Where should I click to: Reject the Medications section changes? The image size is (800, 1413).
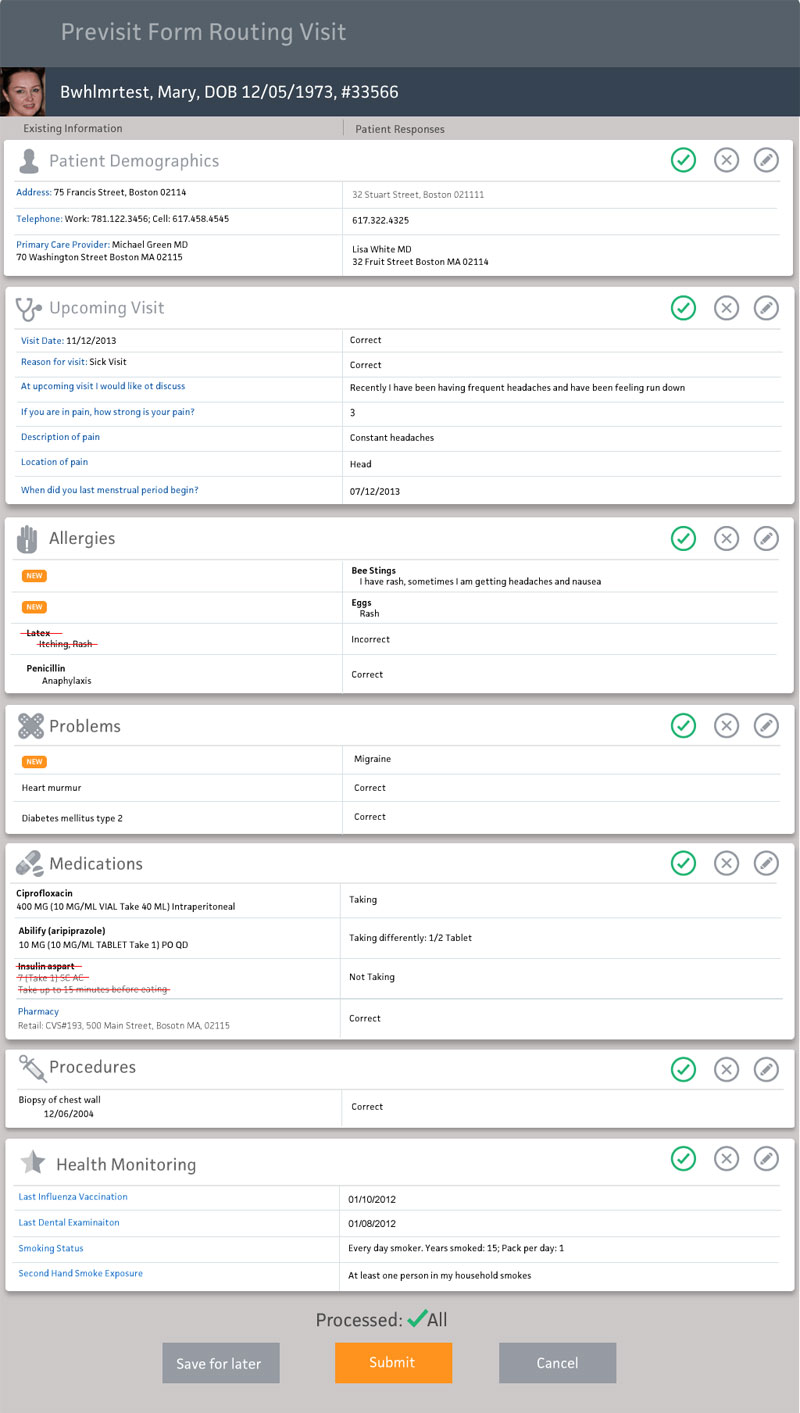point(726,863)
